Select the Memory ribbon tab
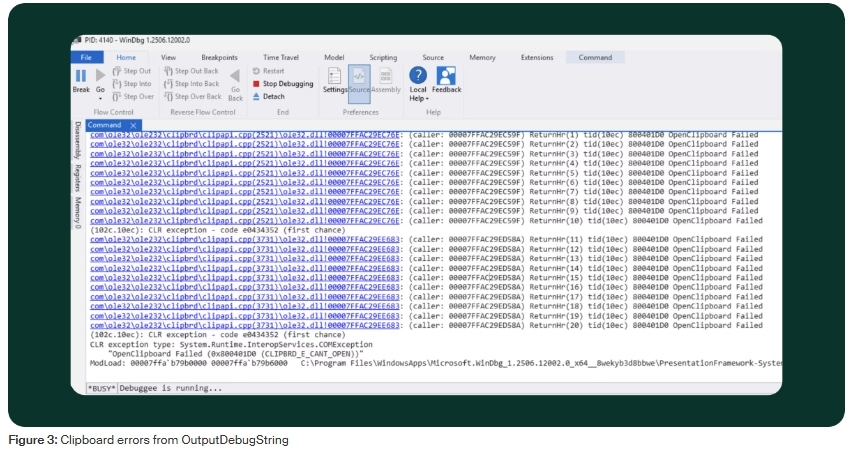Screen dimensions: 853x452 tap(482, 58)
